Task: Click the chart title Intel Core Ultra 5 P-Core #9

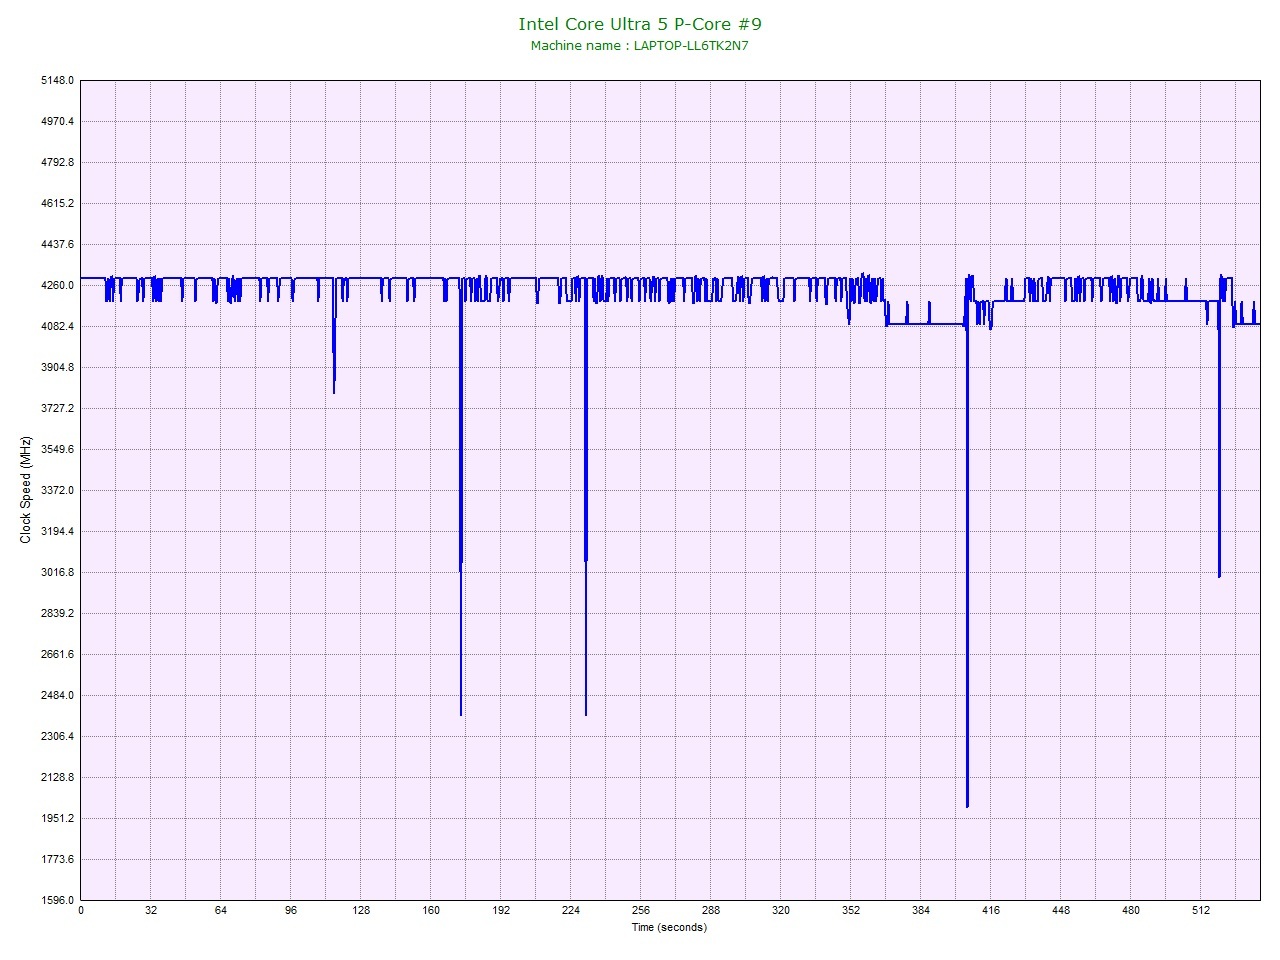Action: 639,24
